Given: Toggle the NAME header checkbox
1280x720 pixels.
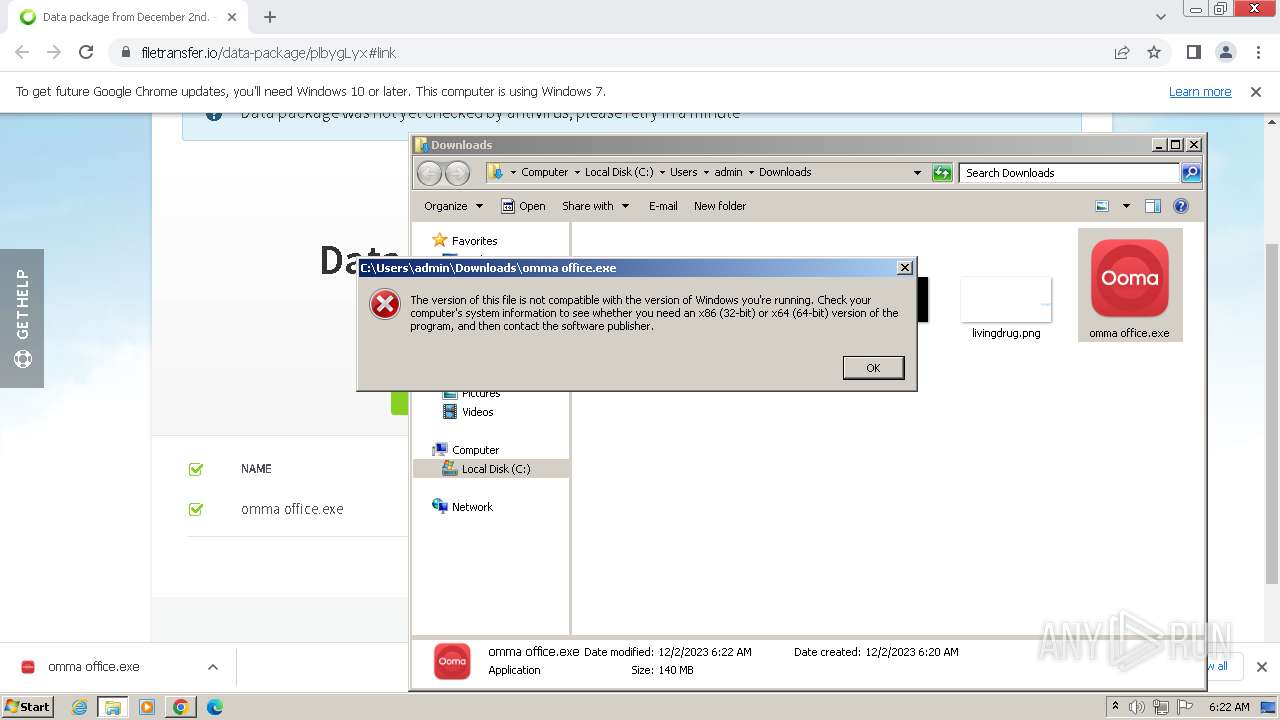Looking at the screenshot, I should coord(196,469).
